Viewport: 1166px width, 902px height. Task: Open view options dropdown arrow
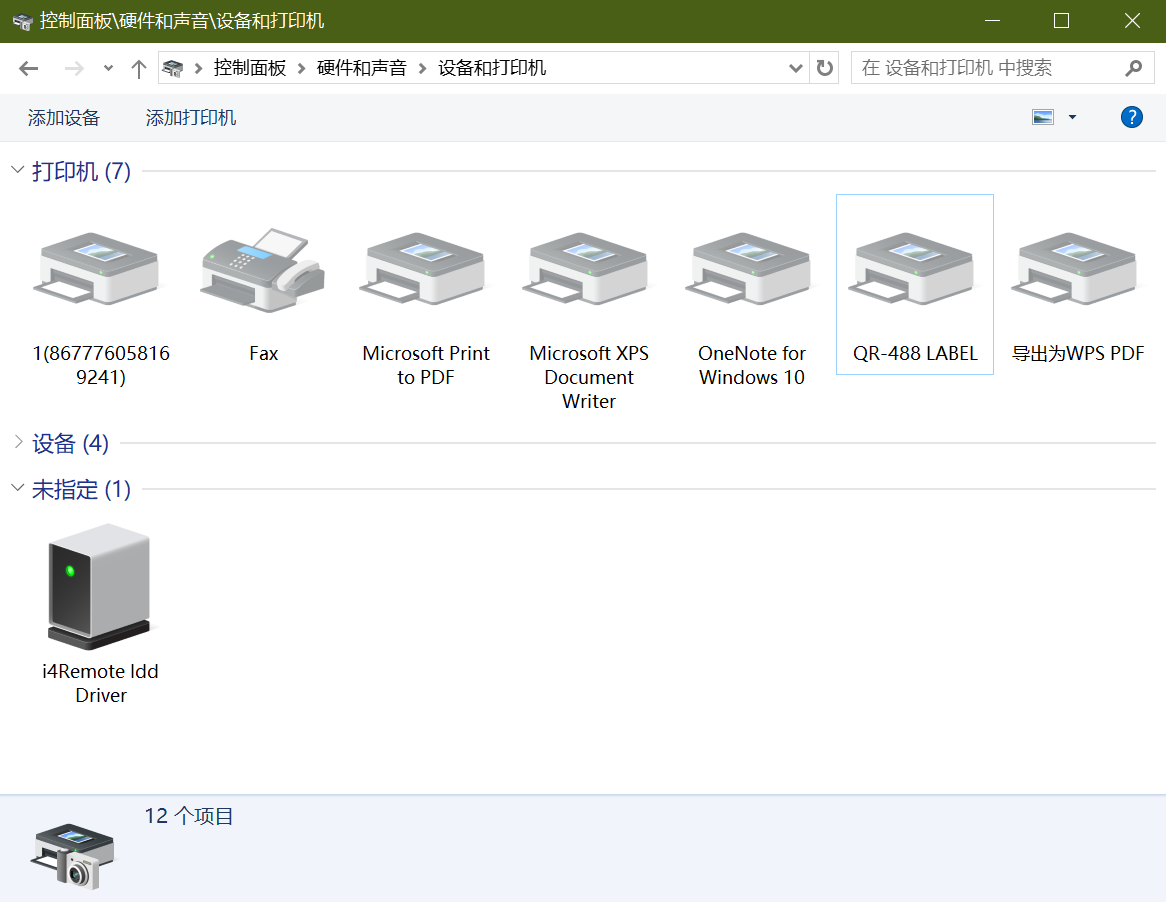pos(1072,117)
